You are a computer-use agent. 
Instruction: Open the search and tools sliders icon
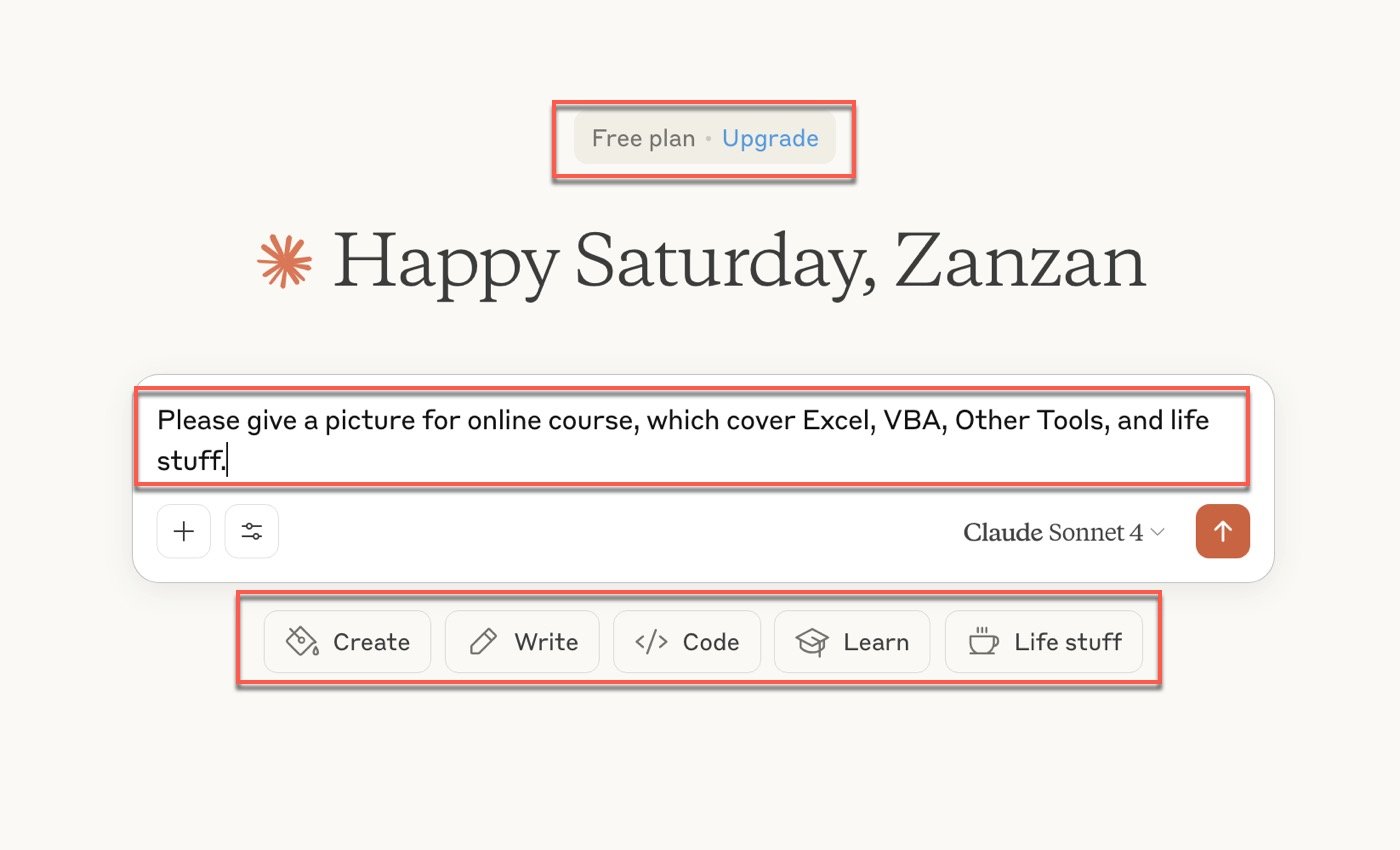(x=252, y=531)
